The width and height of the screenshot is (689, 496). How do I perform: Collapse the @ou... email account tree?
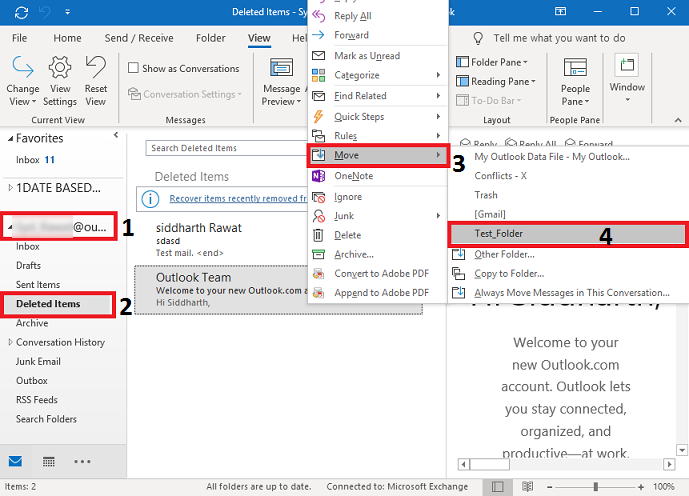pyautogui.click(x=10, y=228)
